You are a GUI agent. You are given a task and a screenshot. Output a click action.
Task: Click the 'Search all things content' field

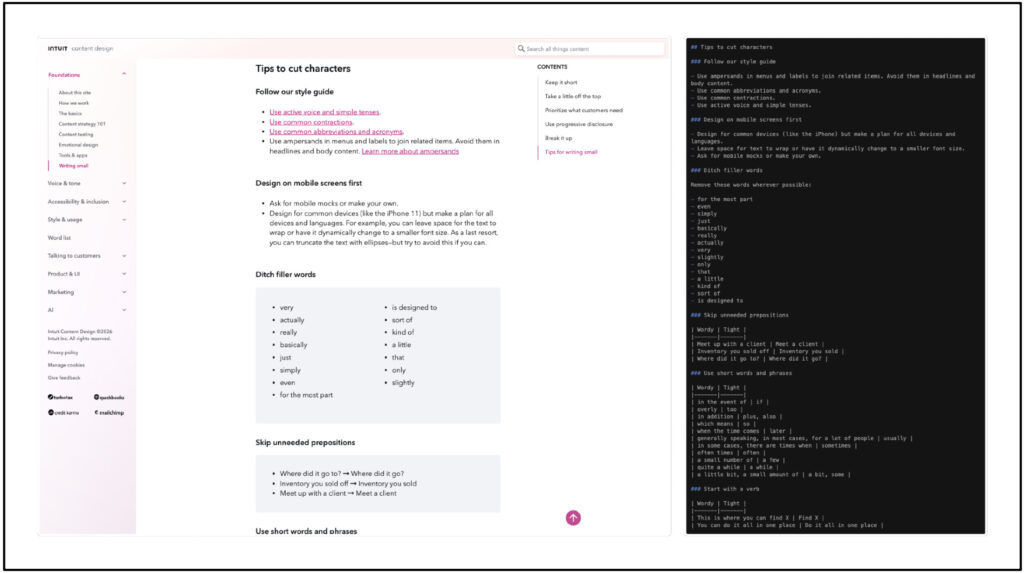(x=590, y=48)
